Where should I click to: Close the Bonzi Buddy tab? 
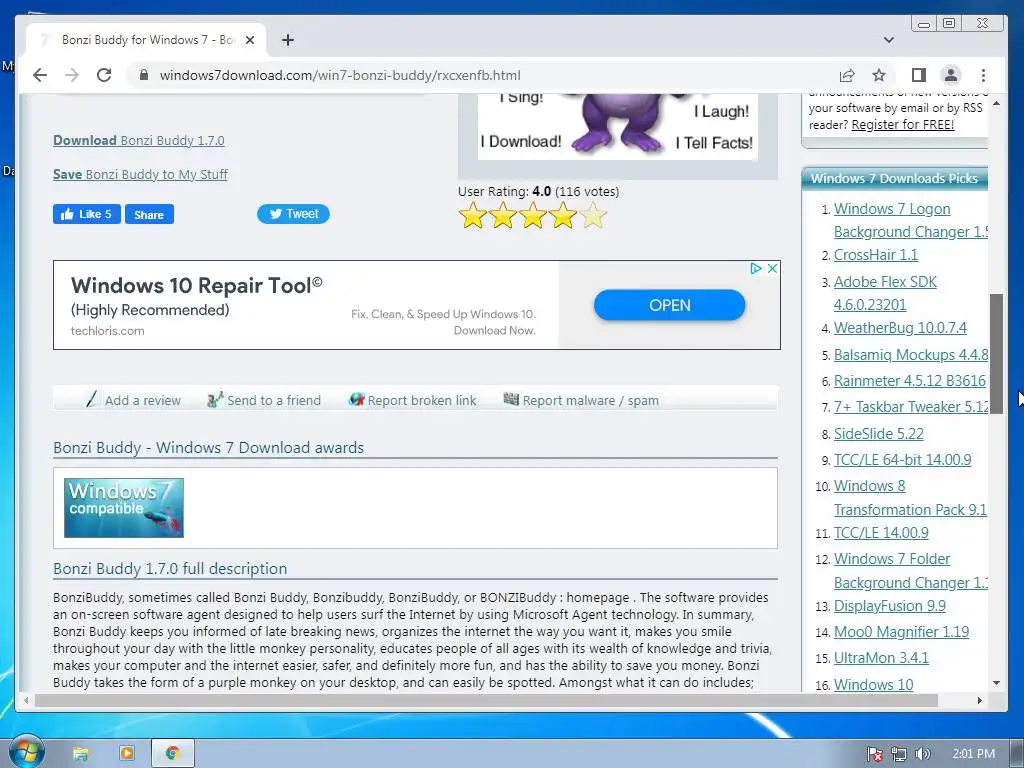coord(249,40)
